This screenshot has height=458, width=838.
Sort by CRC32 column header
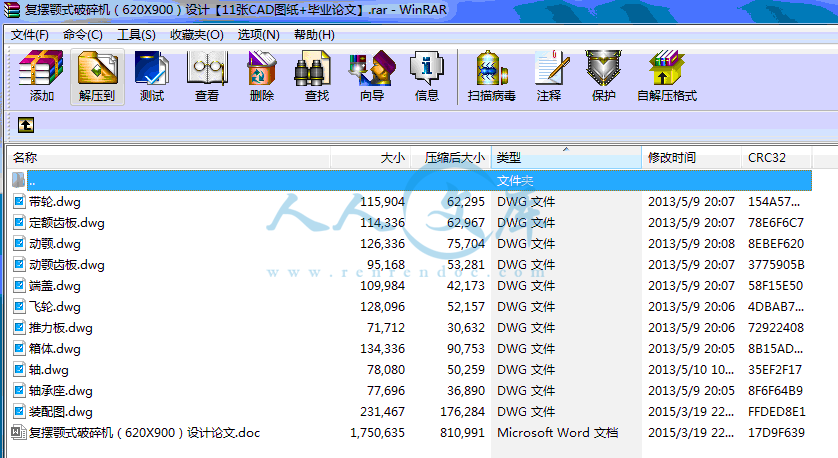point(777,158)
